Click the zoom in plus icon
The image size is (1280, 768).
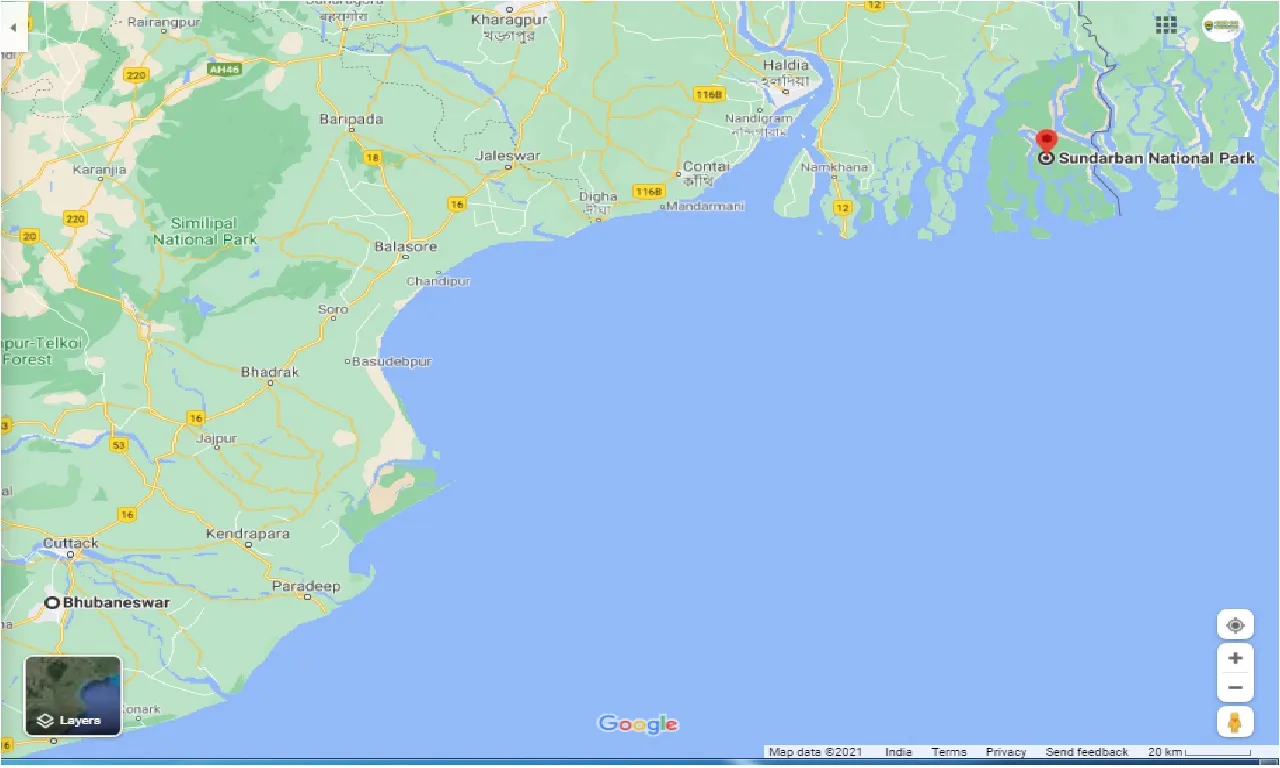click(1235, 657)
